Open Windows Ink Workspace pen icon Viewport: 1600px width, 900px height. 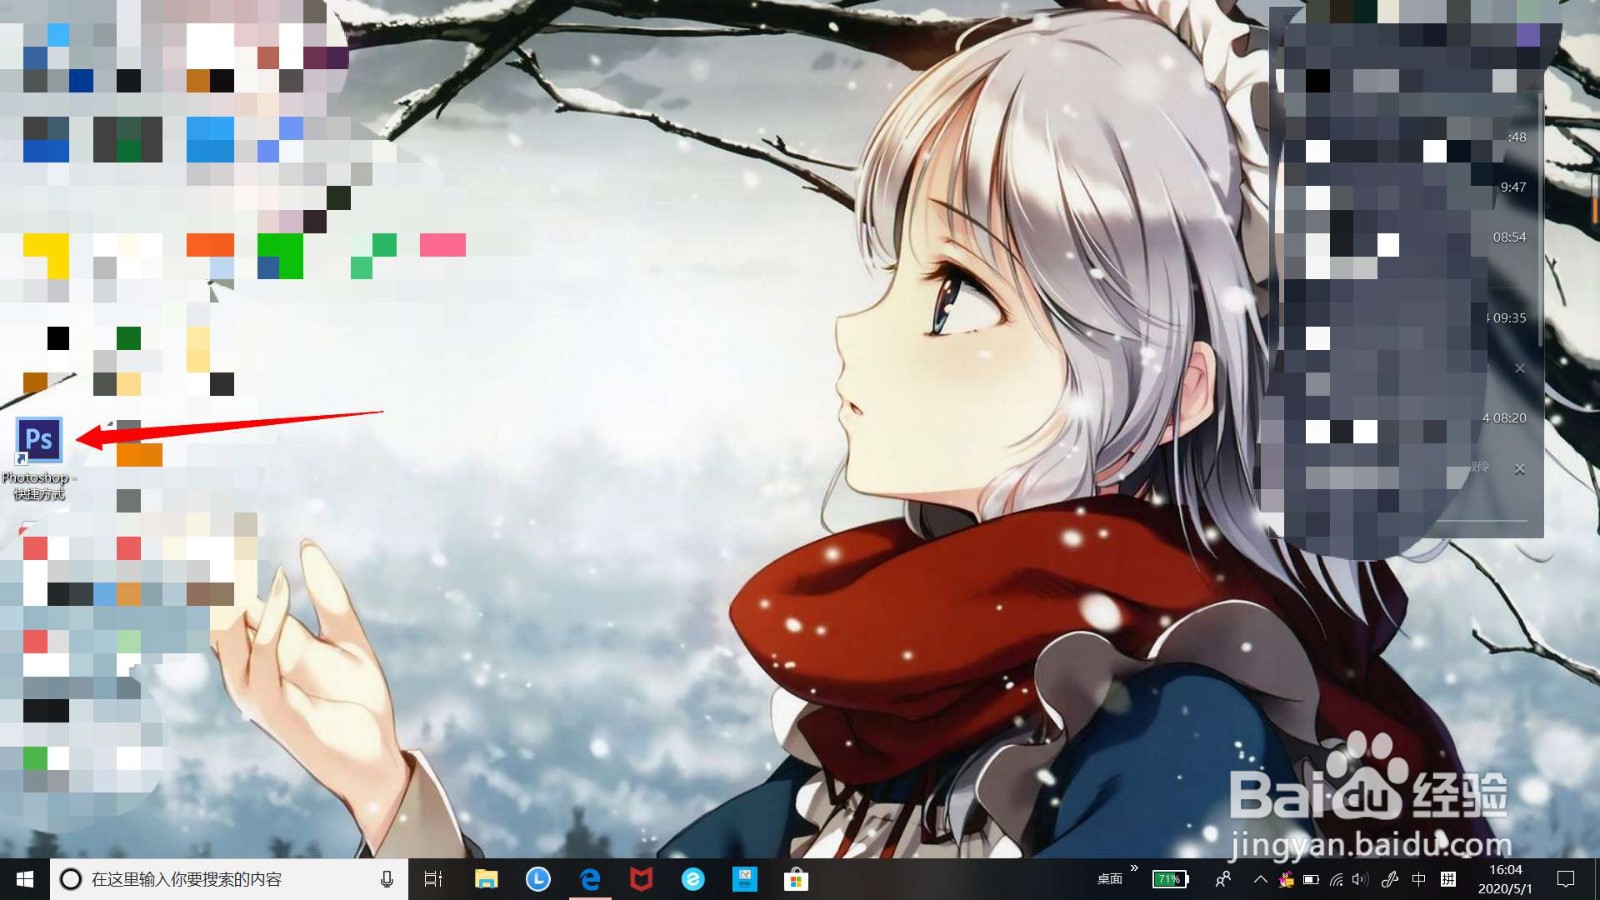pos(1390,879)
